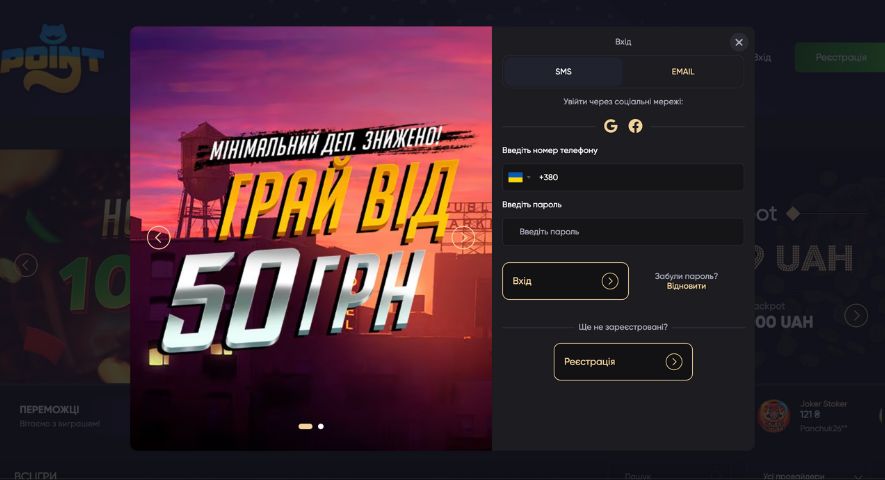Click the green Реєстрація button in page header

point(840,57)
